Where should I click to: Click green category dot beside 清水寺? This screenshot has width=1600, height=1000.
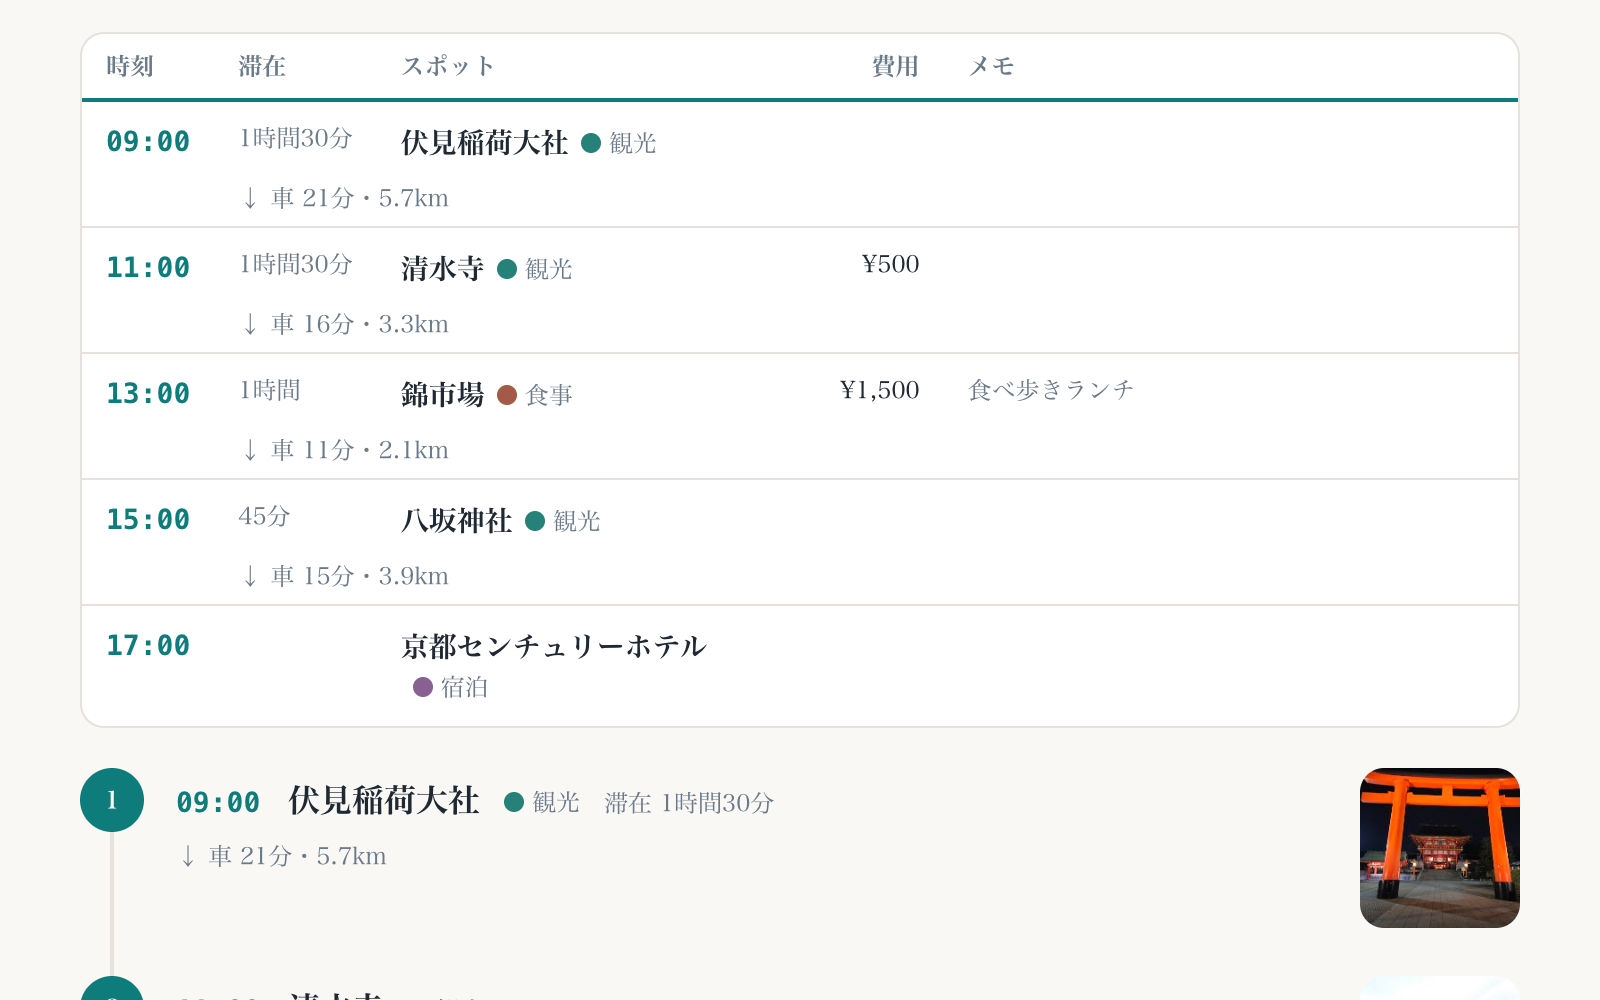tap(507, 269)
